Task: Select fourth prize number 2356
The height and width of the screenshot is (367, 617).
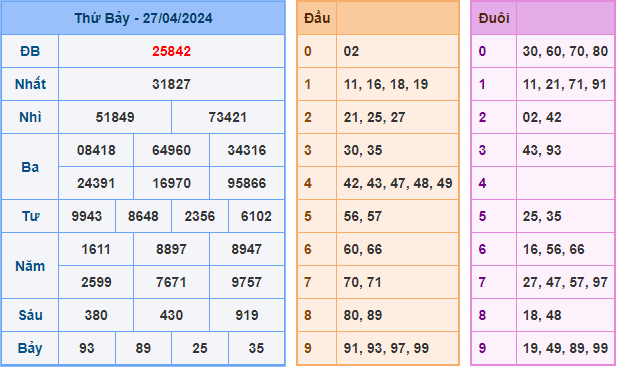Action: (x=200, y=216)
